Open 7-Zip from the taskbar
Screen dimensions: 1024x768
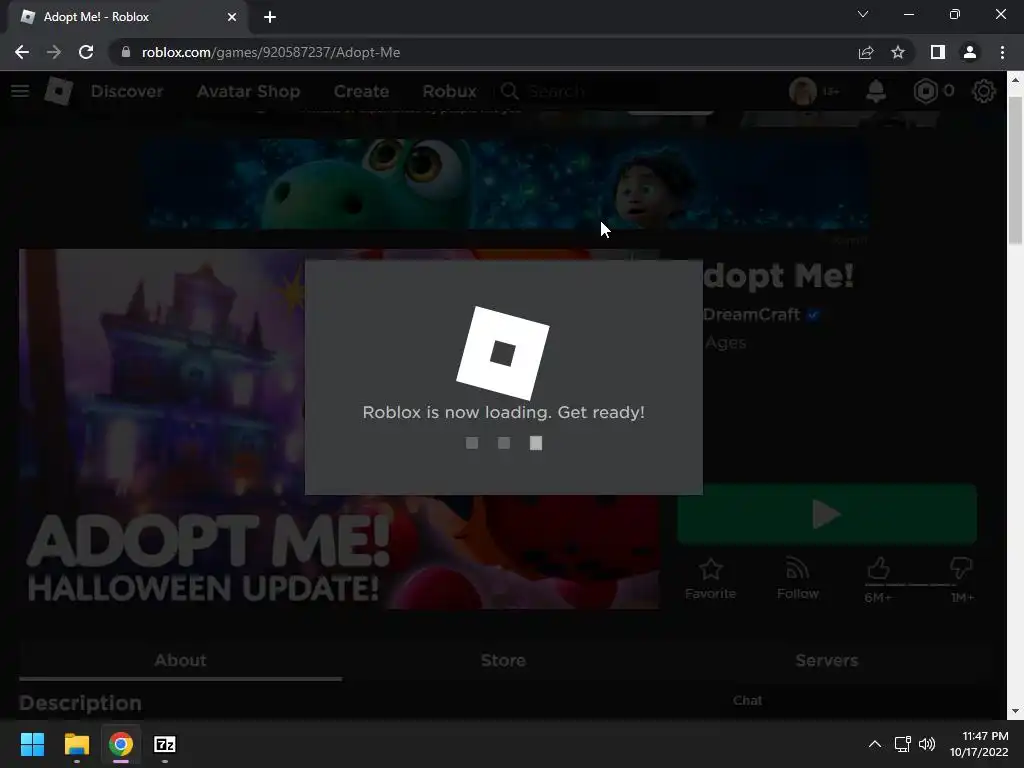pos(165,744)
